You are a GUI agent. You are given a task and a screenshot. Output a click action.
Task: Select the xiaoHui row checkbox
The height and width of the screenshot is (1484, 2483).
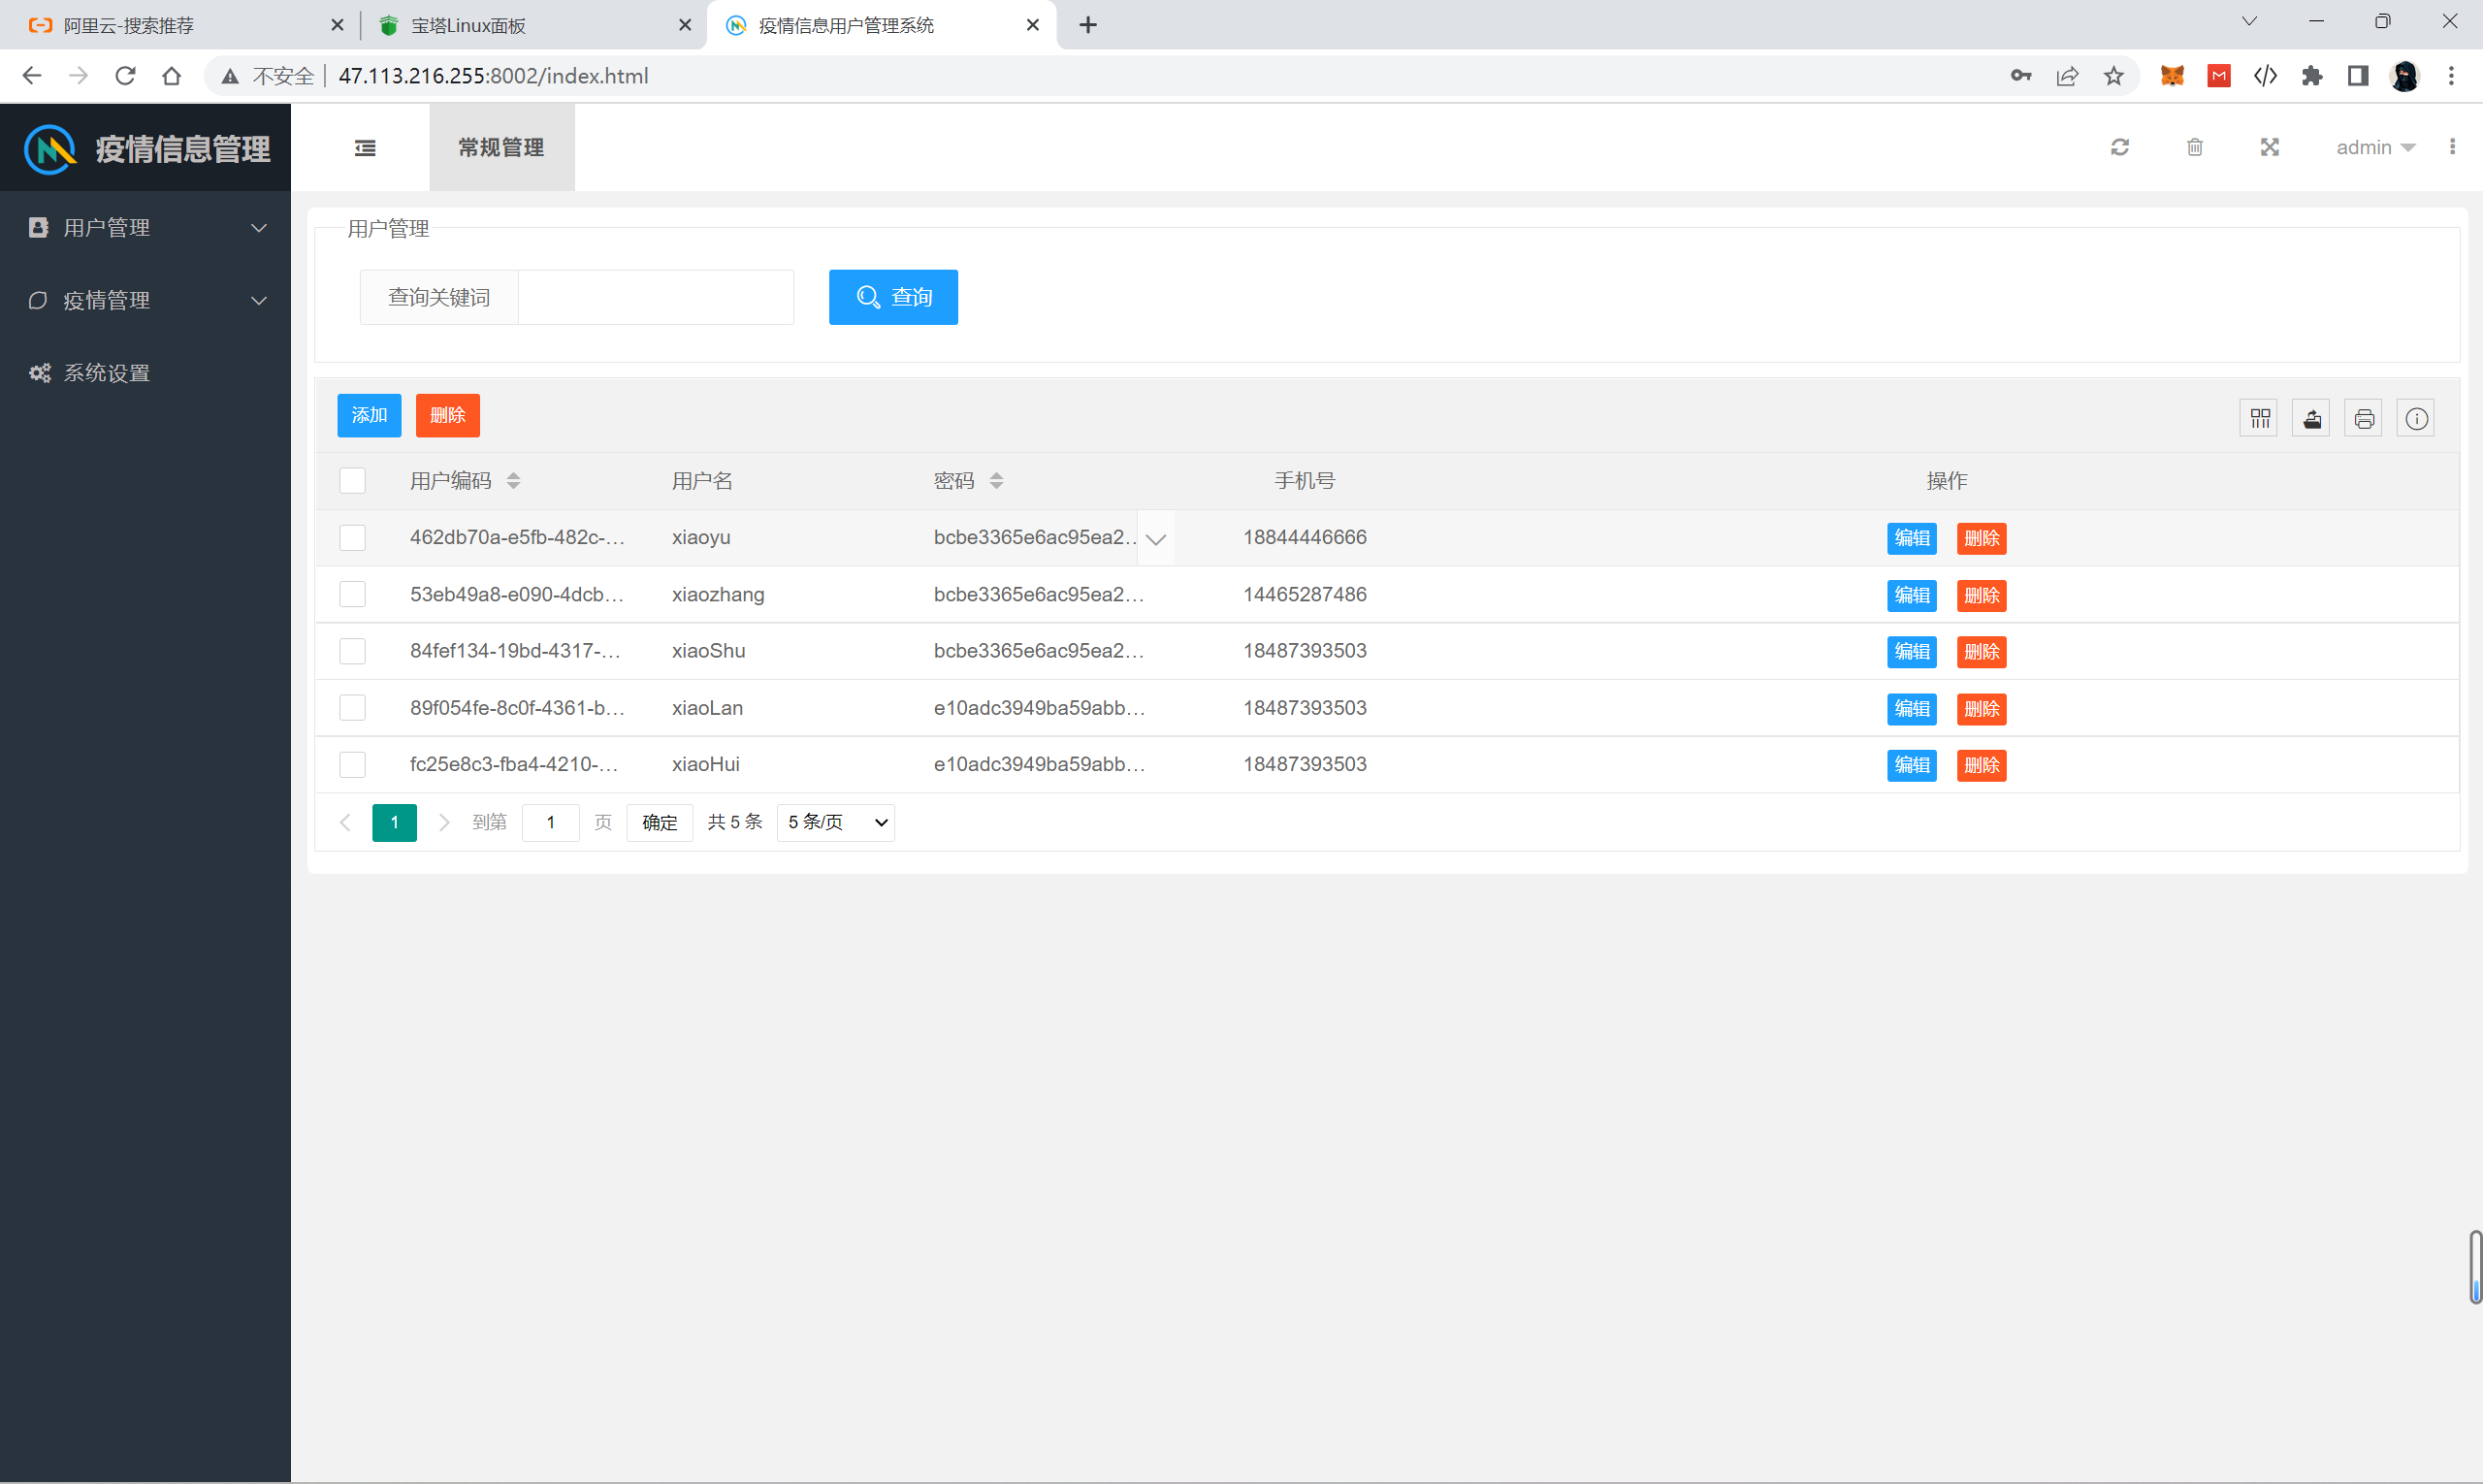(x=352, y=765)
